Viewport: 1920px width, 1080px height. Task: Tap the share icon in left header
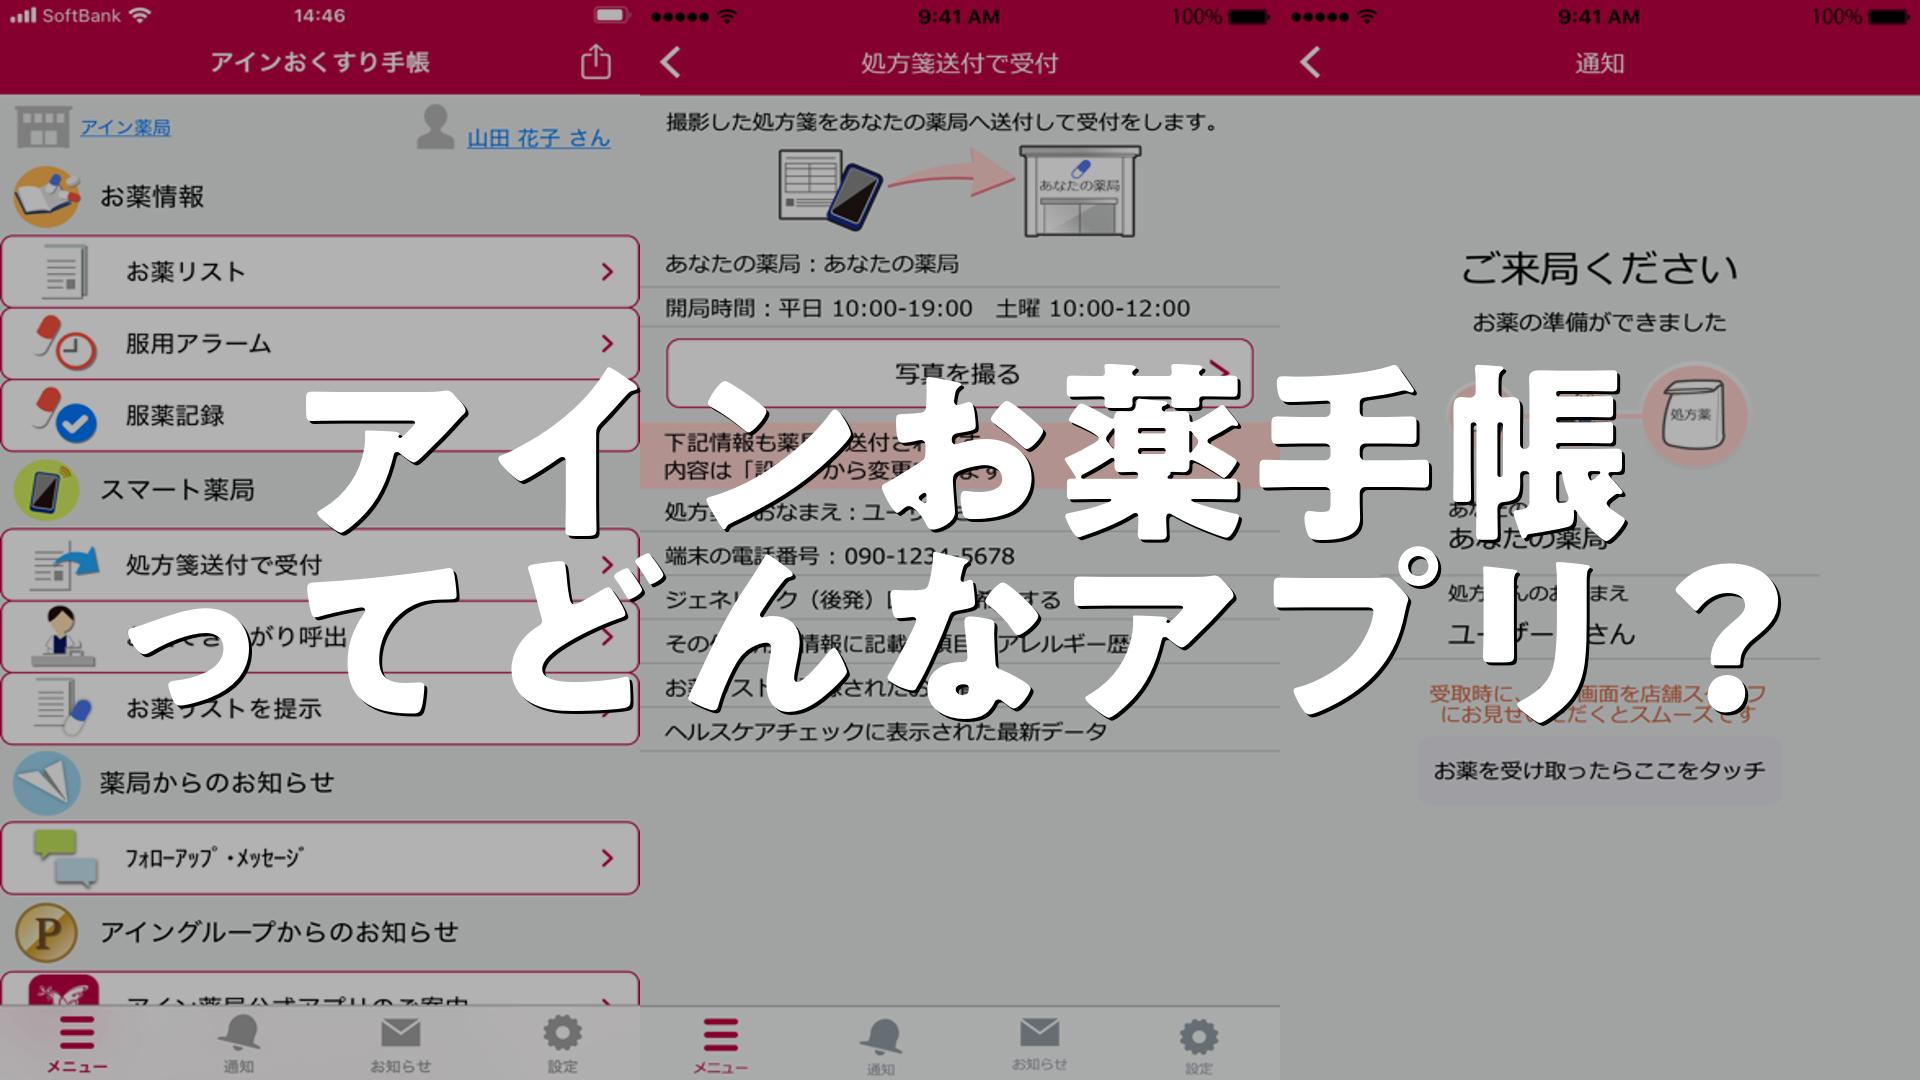(596, 61)
